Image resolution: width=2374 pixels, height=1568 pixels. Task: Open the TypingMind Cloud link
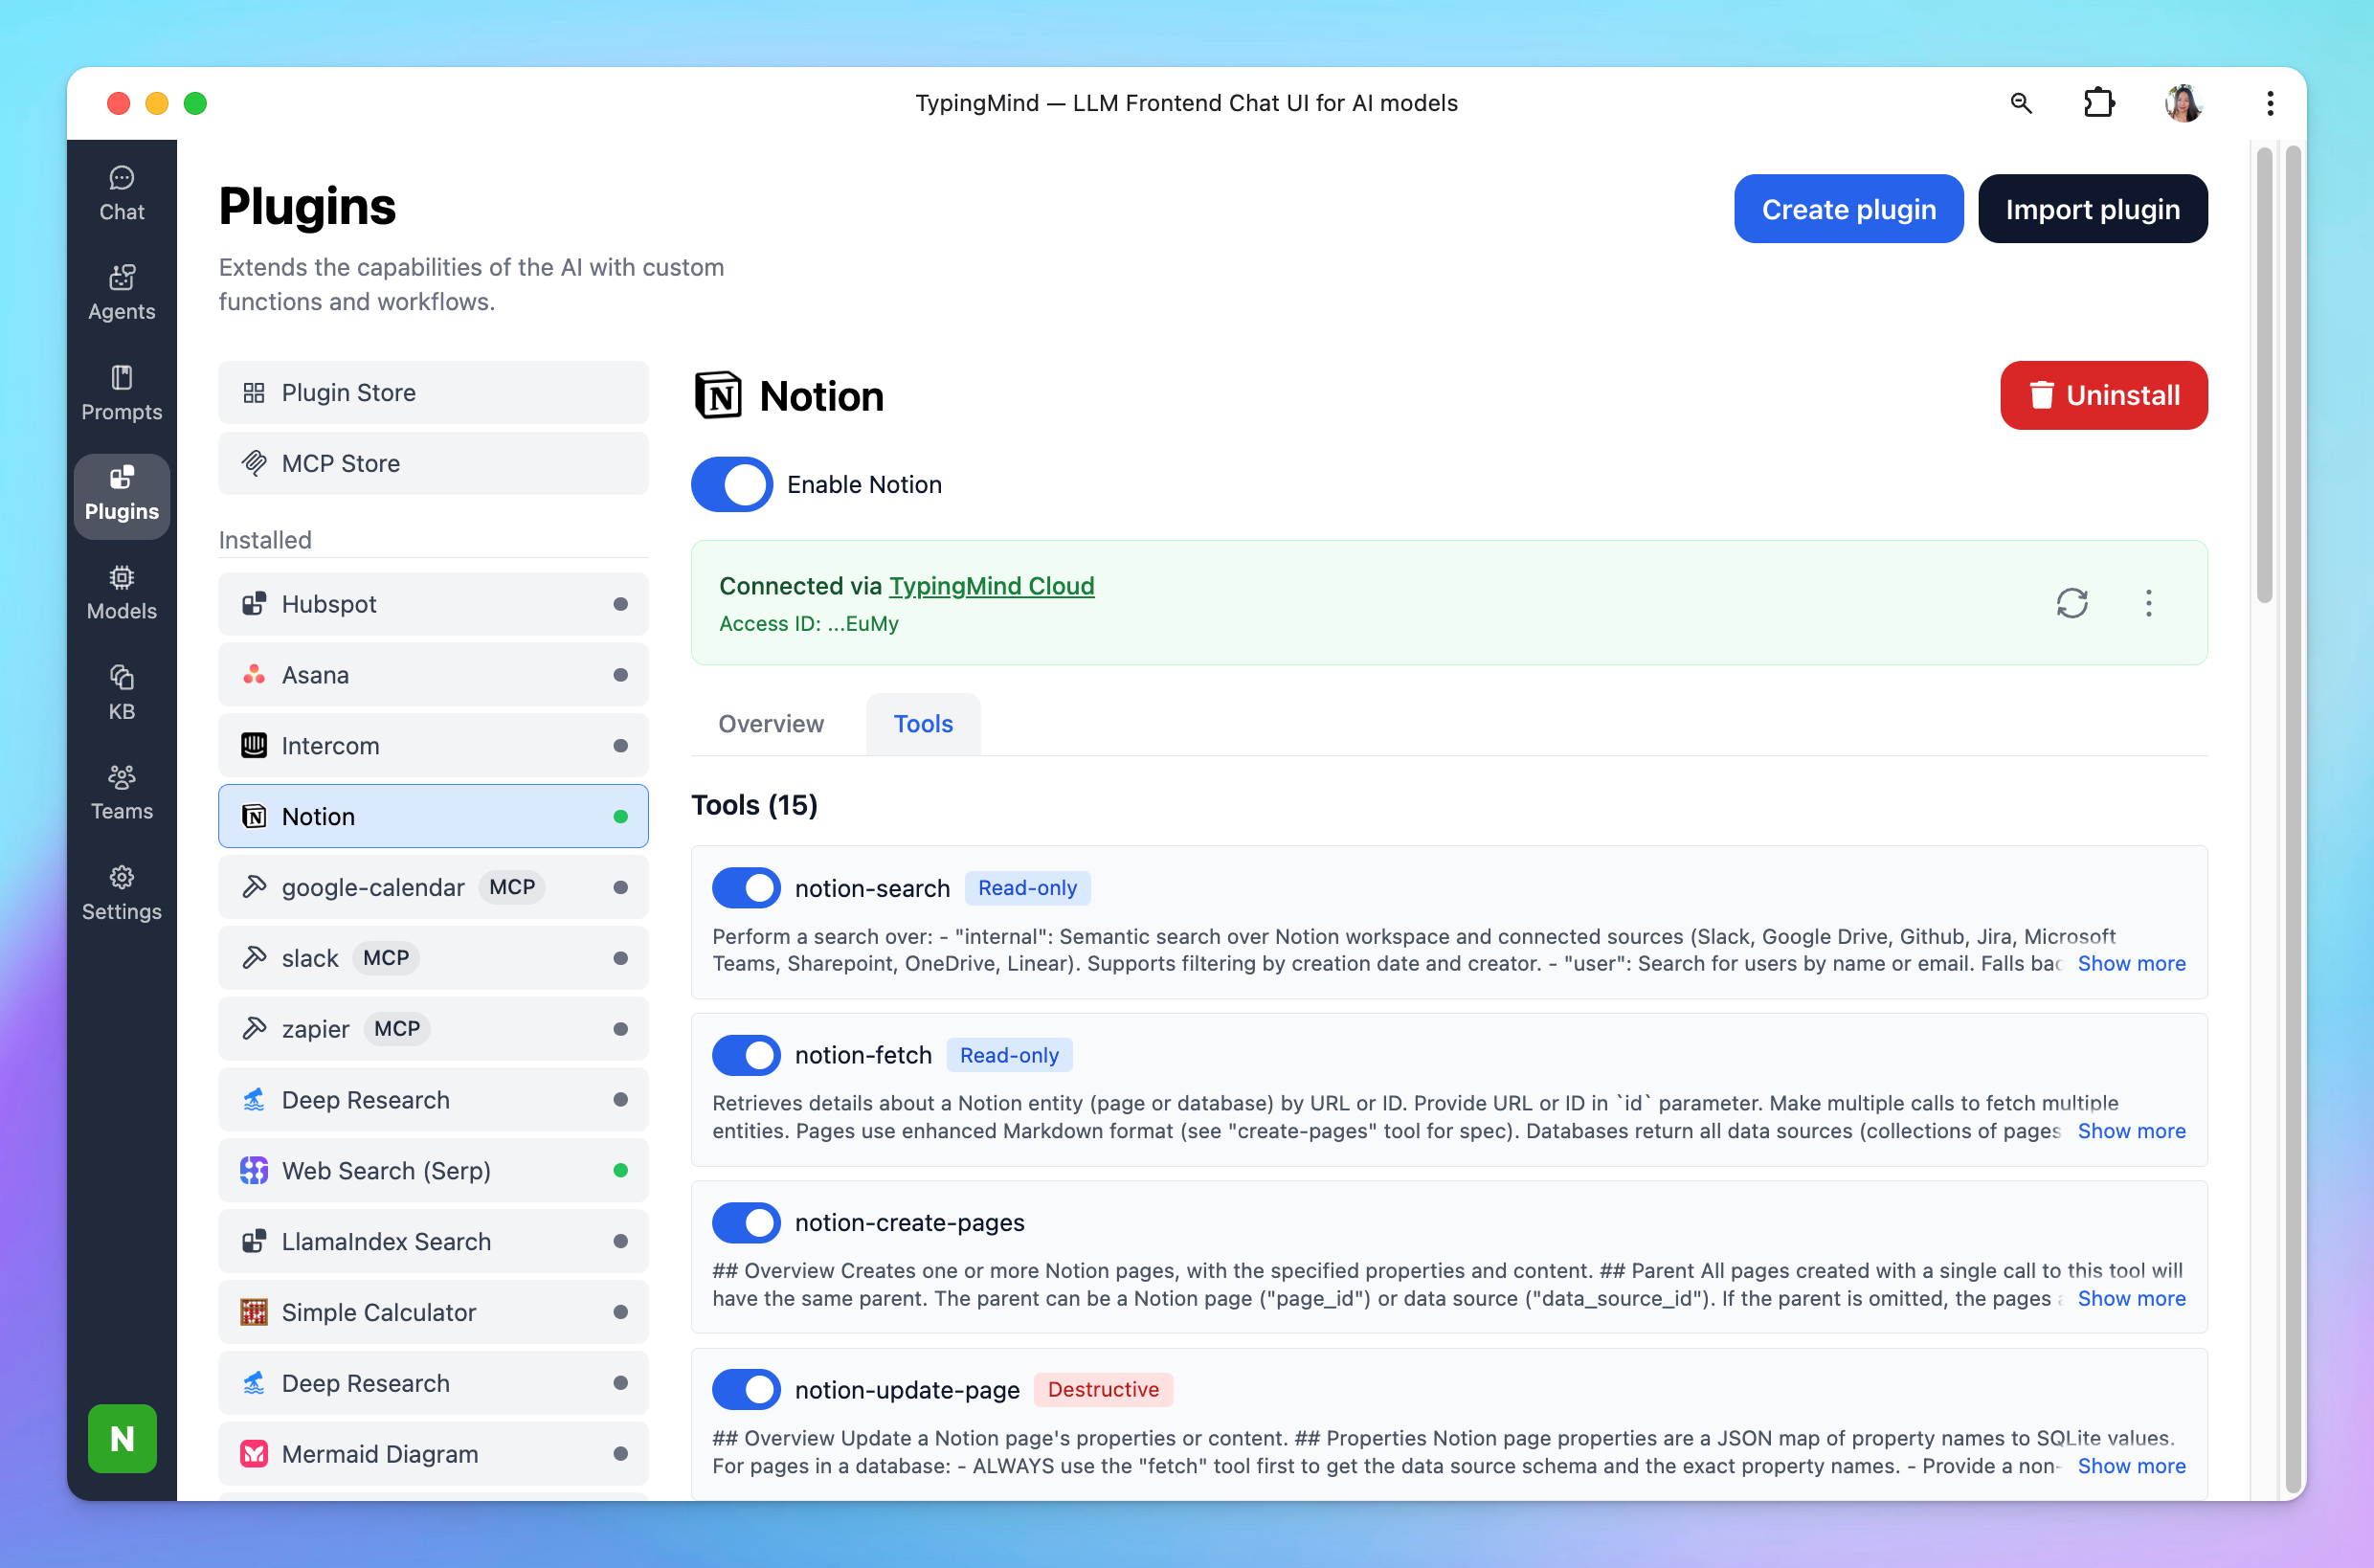click(991, 586)
